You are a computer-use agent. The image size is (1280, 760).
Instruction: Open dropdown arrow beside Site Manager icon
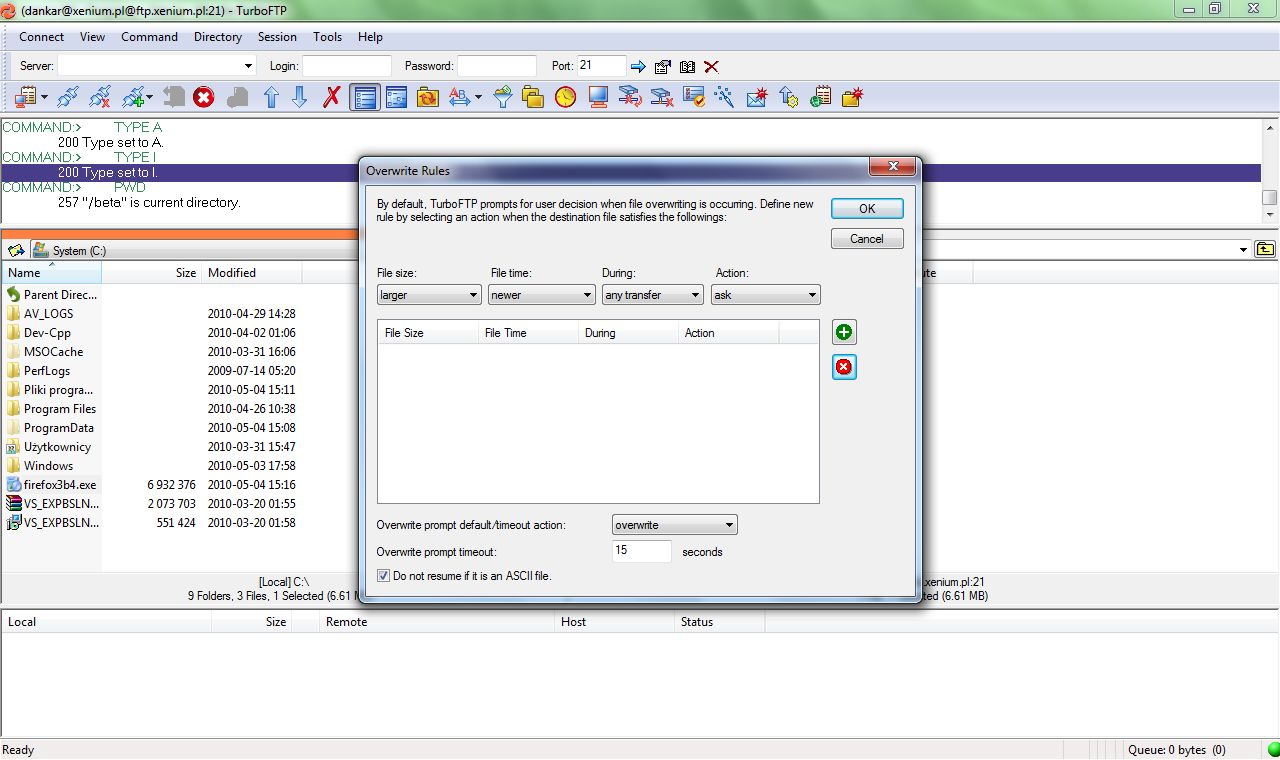click(44, 97)
